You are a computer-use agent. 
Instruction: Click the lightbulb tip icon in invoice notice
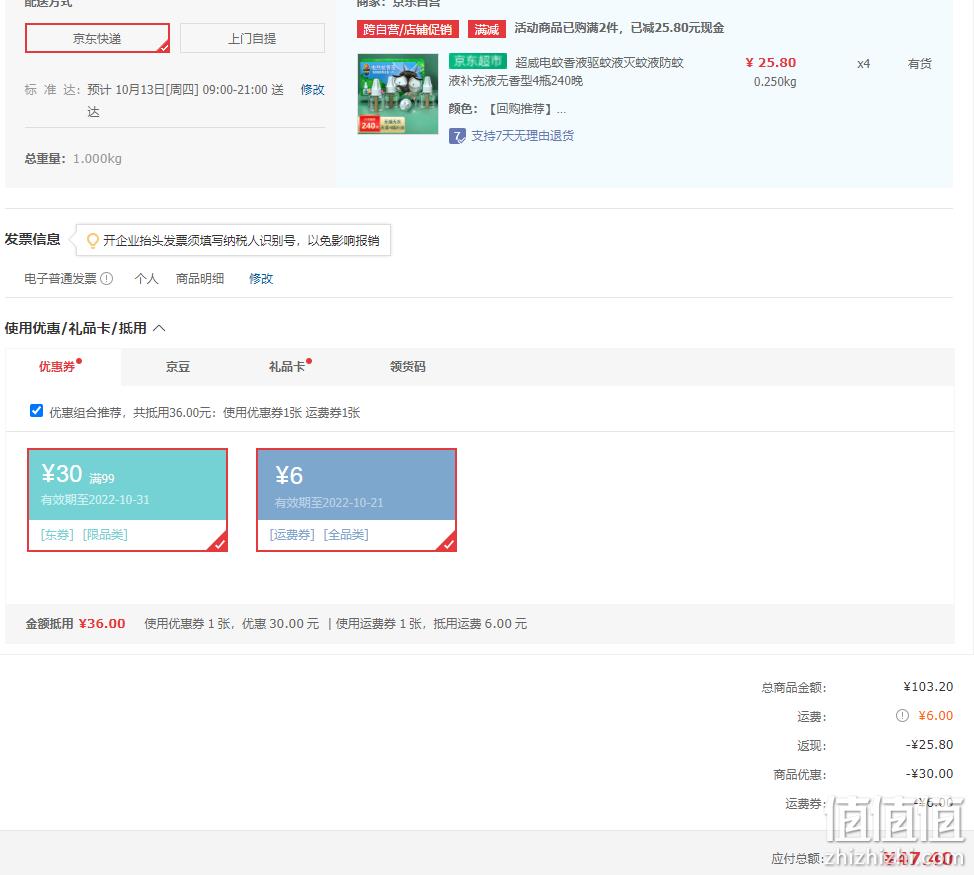pos(93,240)
